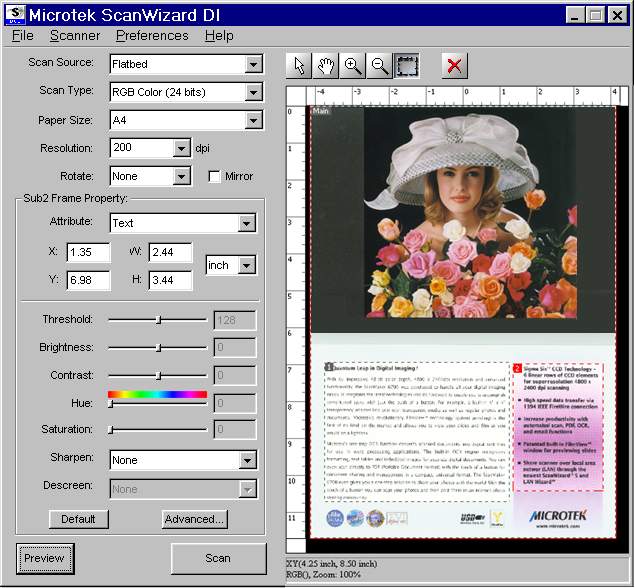Click the ScanWizard title bar app icon
The image size is (635, 588).
click(x=16, y=14)
